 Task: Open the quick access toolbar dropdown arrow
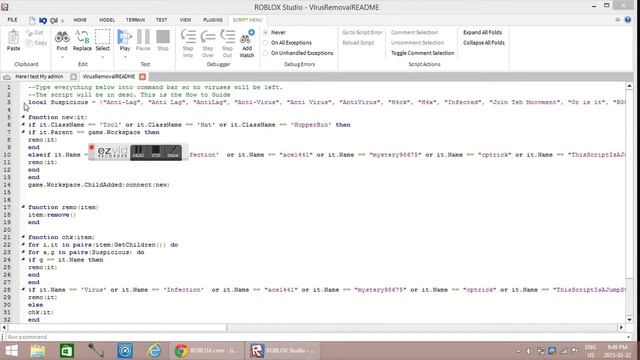(x=62, y=20)
